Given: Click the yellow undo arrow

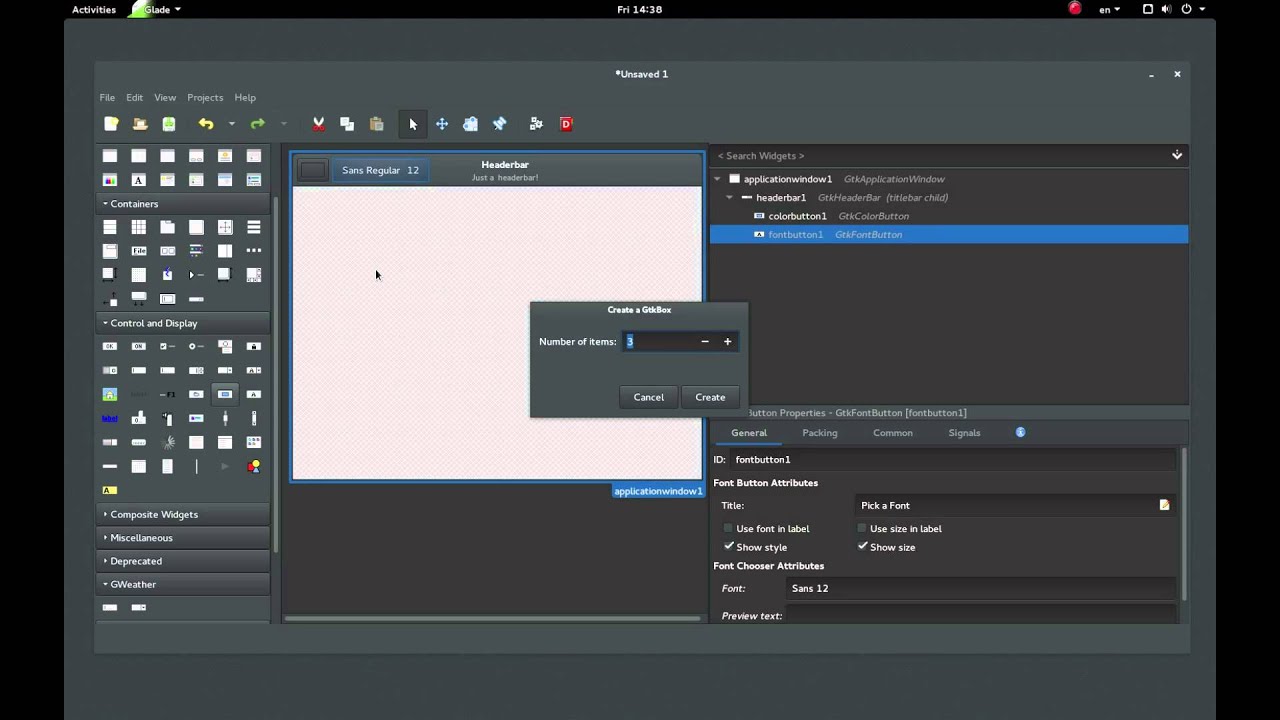Looking at the screenshot, I should (x=206, y=124).
